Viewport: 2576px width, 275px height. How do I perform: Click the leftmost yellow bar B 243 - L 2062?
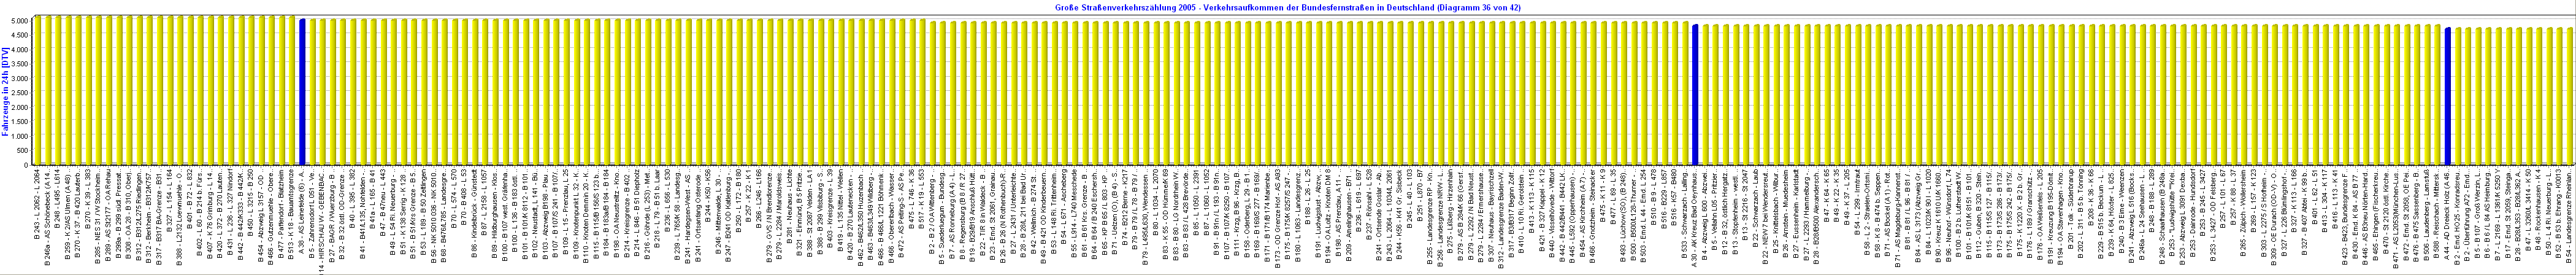pyautogui.click(x=37, y=90)
